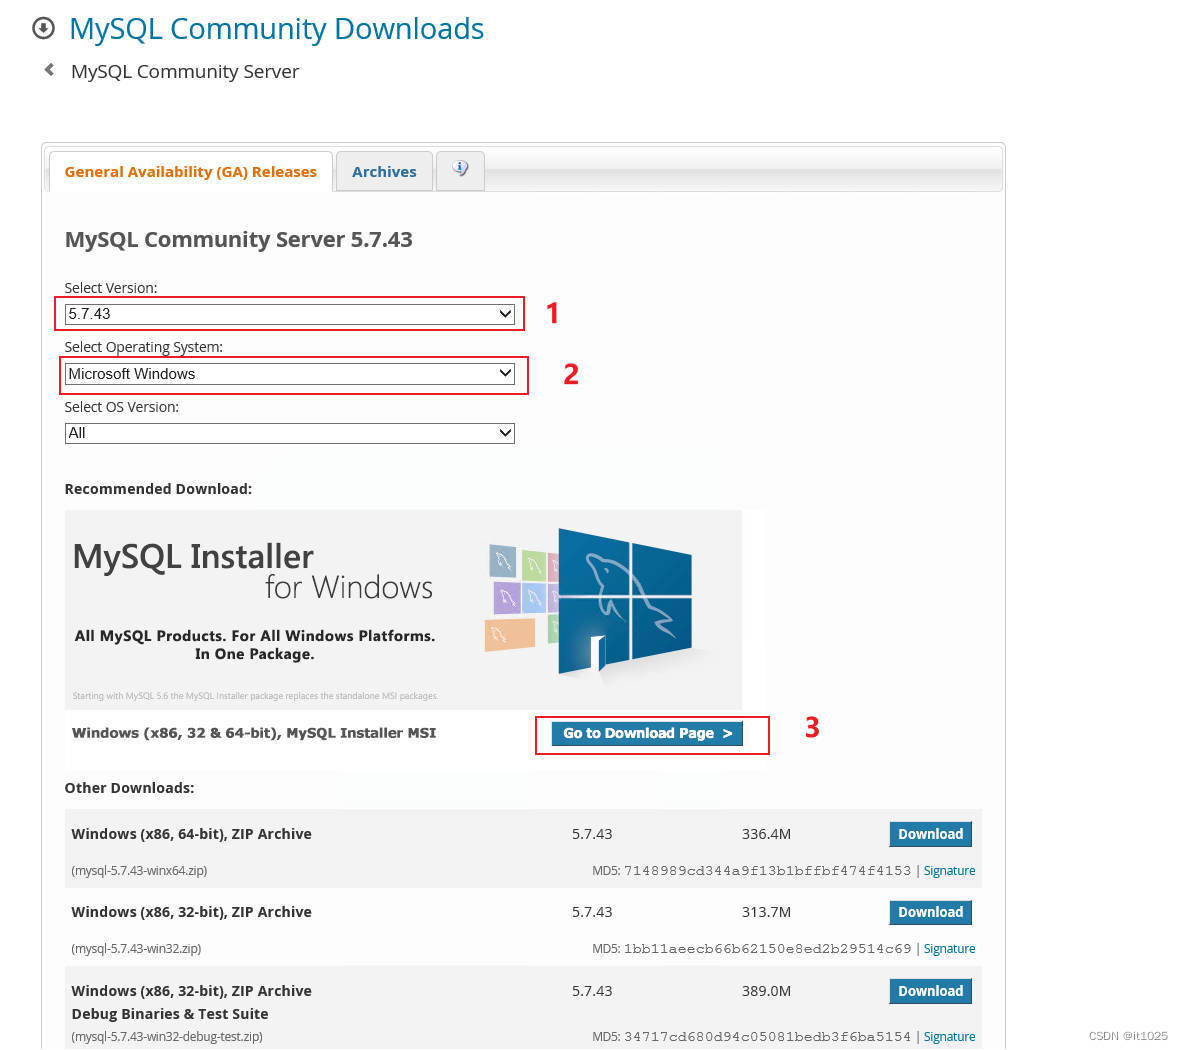This screenshot has width=1183, height=1050.
Task: Click the Signature link for the debug-test archive
Action: point(948,1037)
